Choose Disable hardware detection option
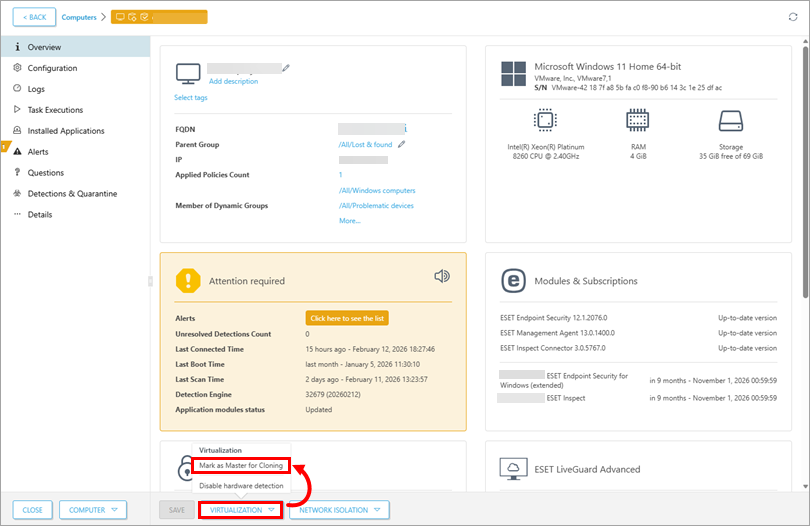 click(240, 486)
